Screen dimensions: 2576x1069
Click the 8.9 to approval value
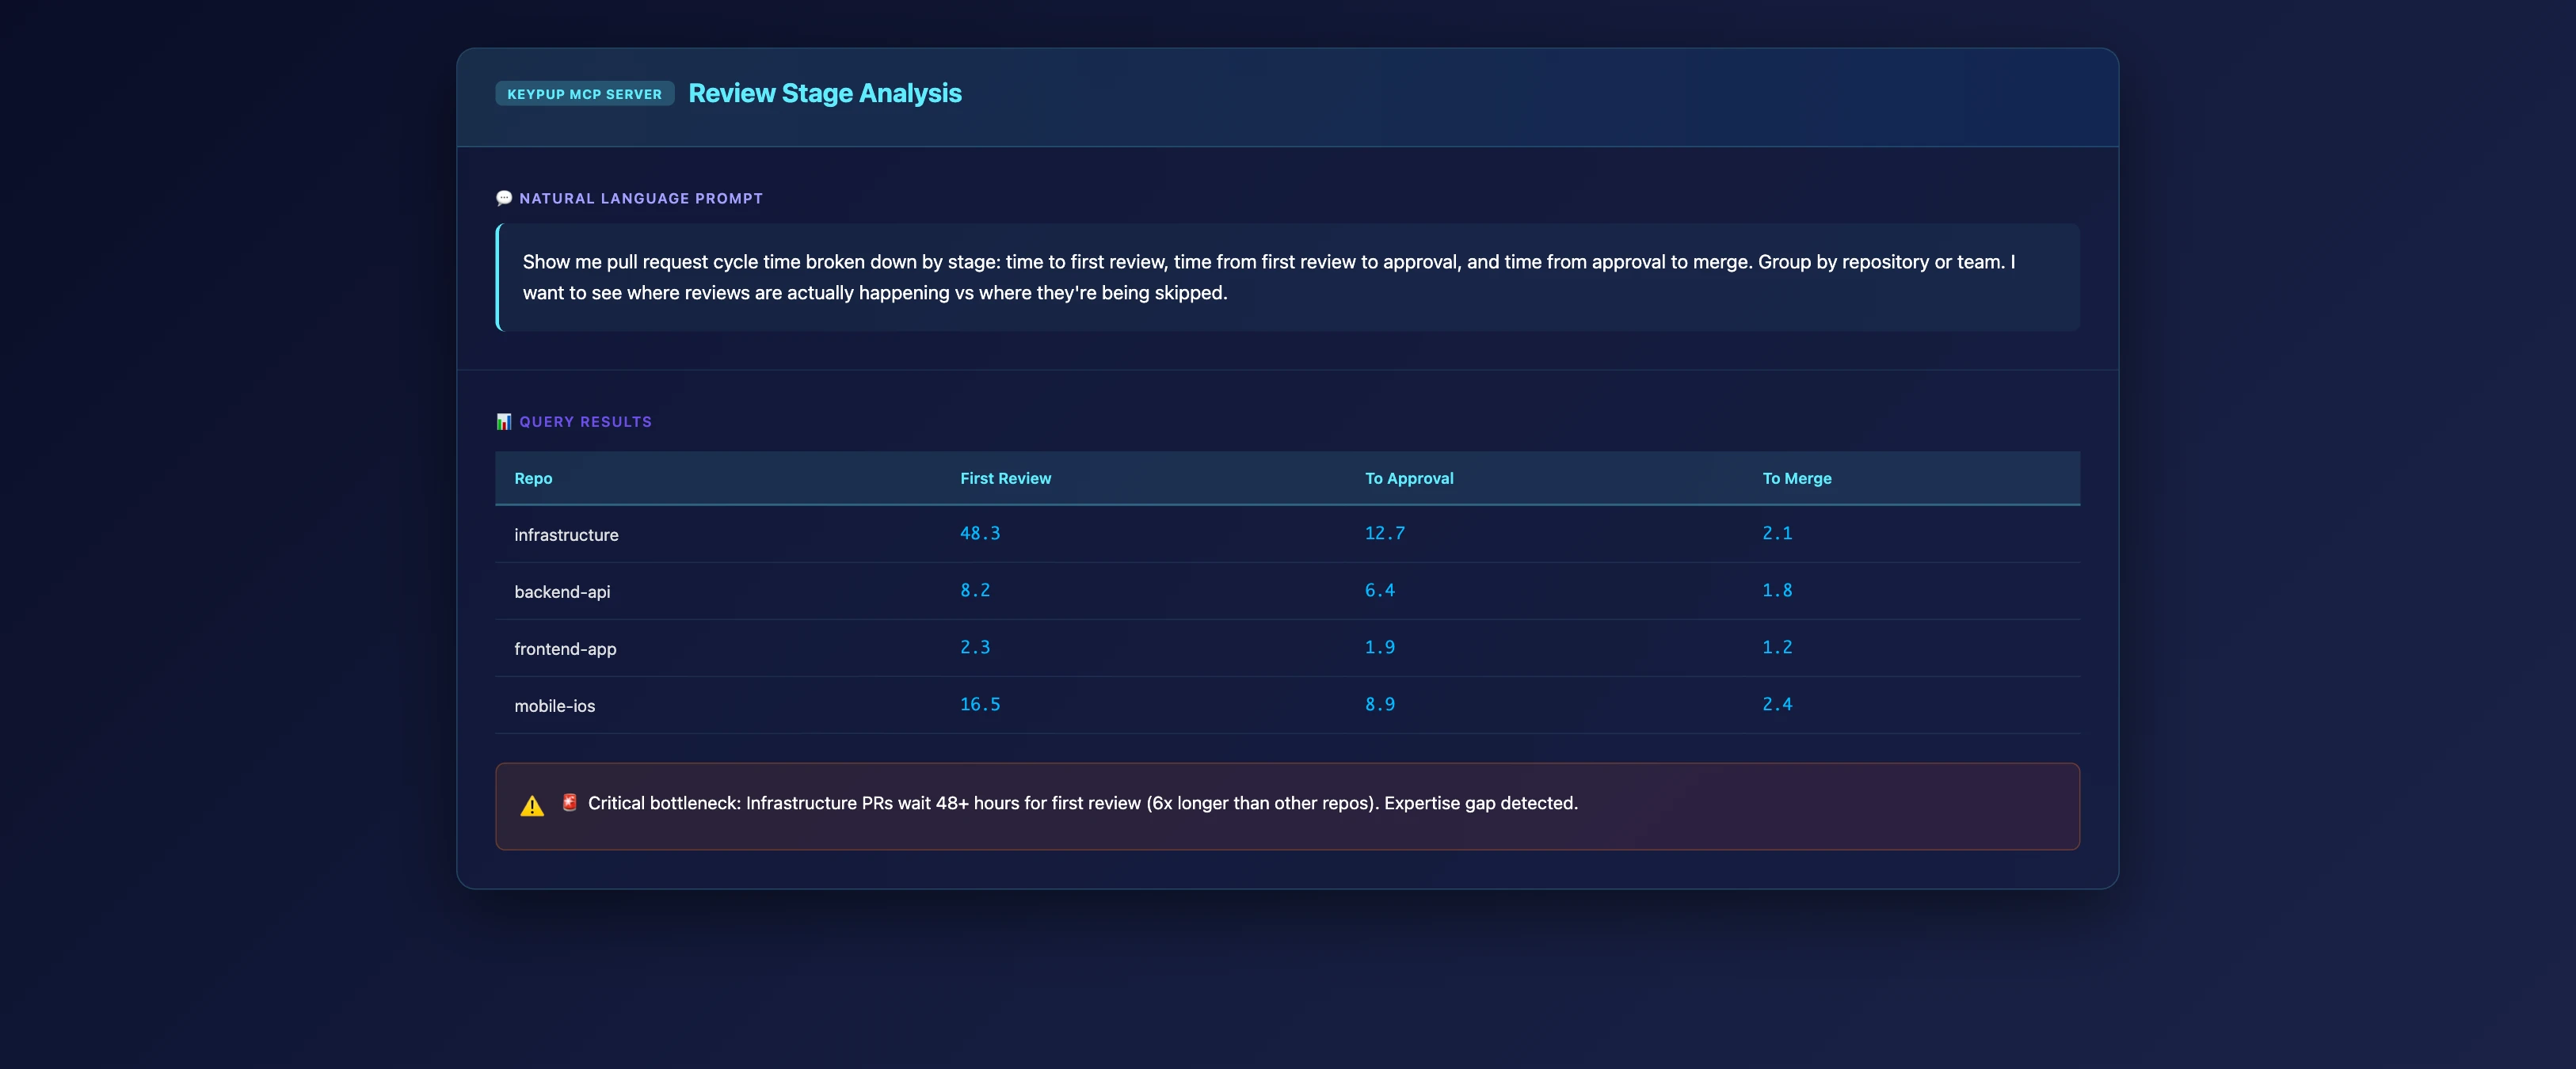click(x=1380, y=704)
